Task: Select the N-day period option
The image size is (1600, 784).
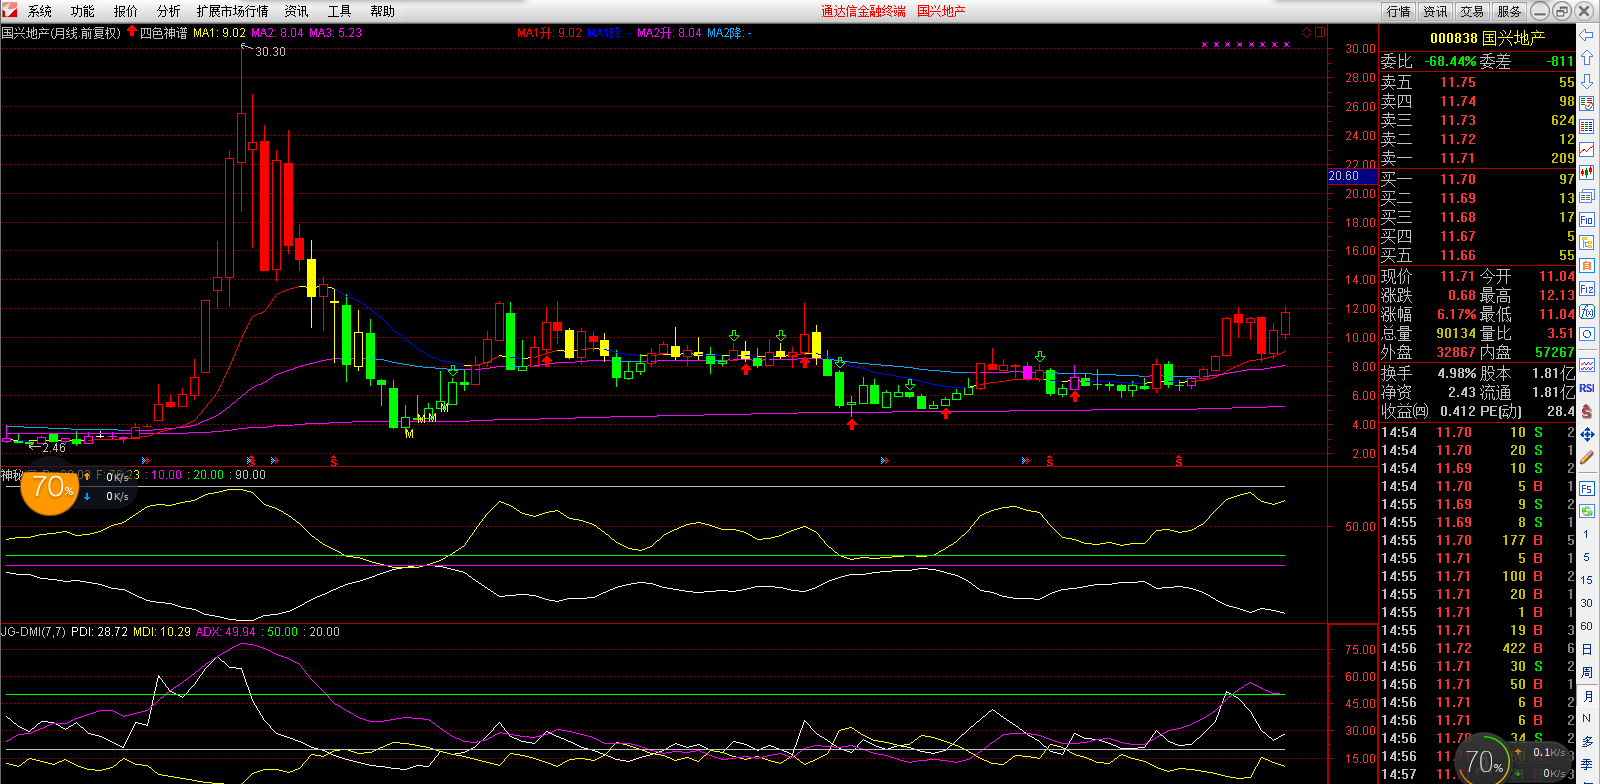Action: [1586, 718]
